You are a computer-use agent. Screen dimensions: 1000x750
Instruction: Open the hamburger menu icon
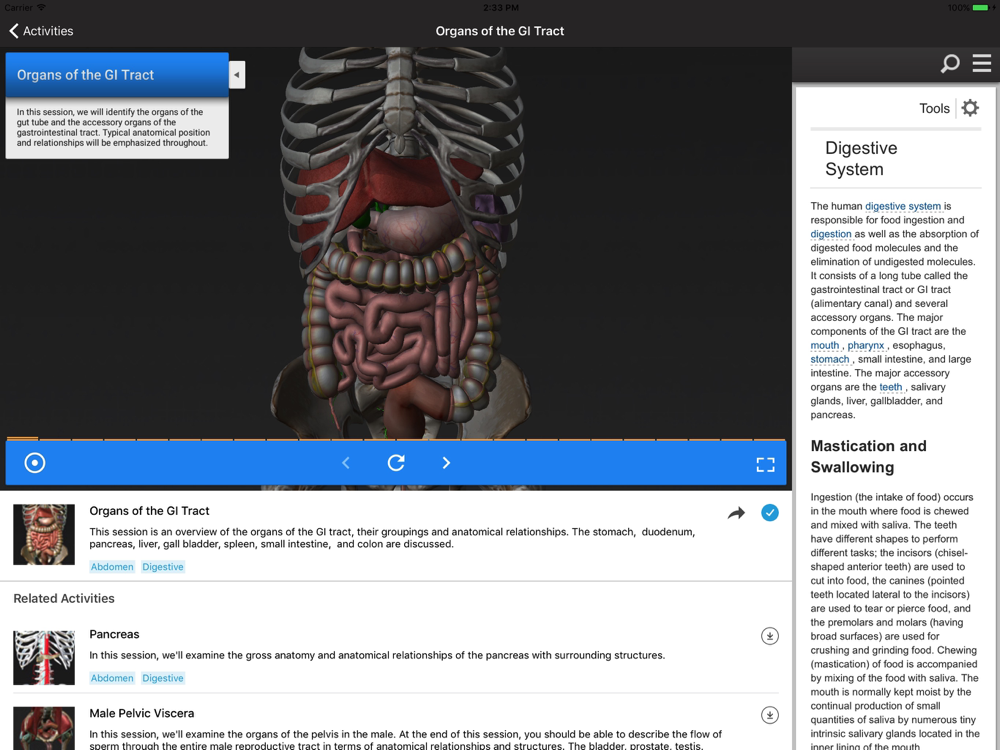tap(982, 64)
